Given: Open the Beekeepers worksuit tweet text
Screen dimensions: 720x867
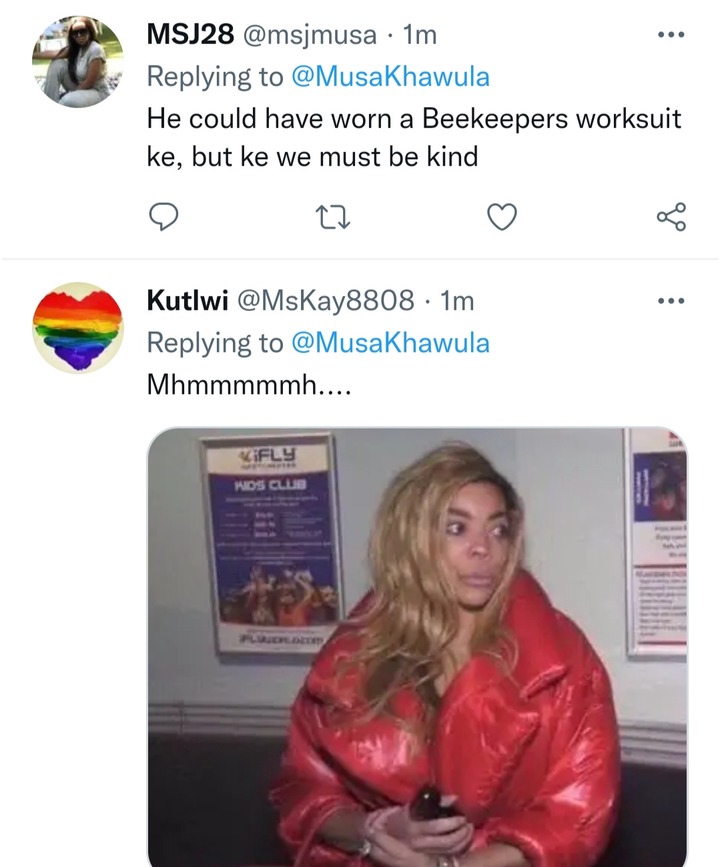Looking at the screenshot, I should coord(414,137).
